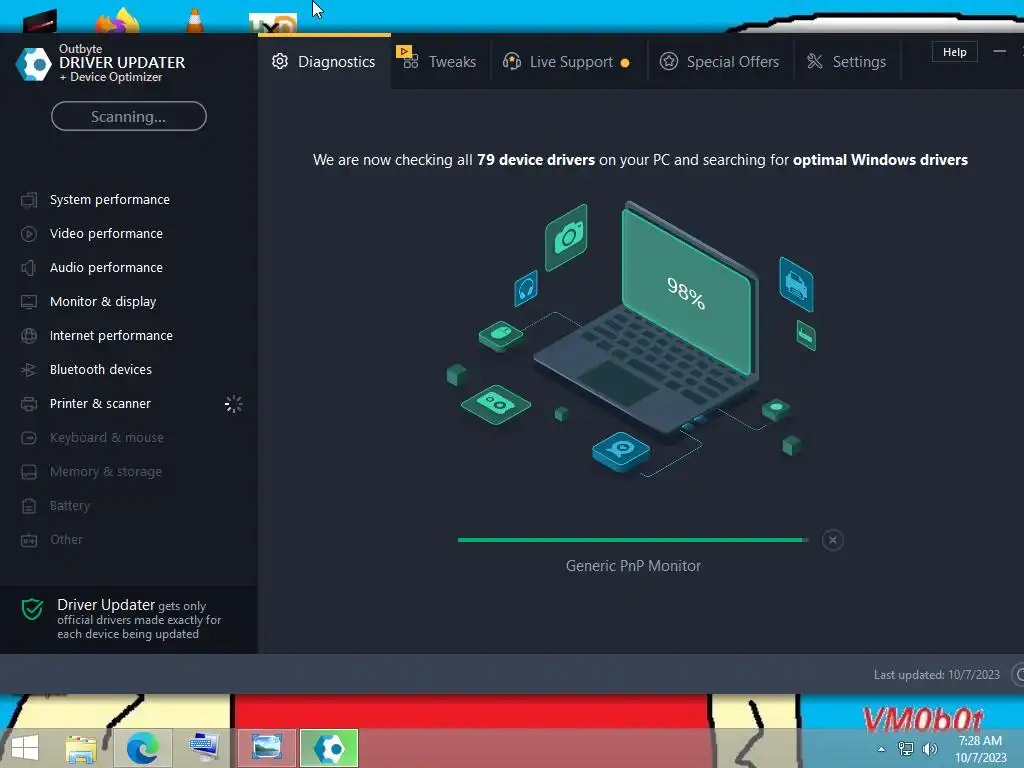
Task: Open File Explorer from the taskbar
Action: pos(81,748)
